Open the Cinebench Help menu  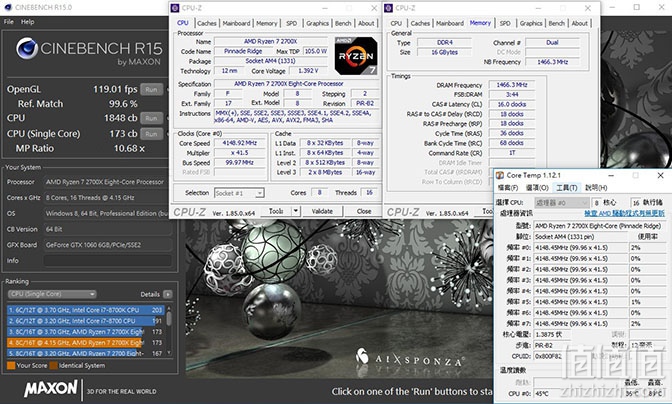click(x=27, y=22)
